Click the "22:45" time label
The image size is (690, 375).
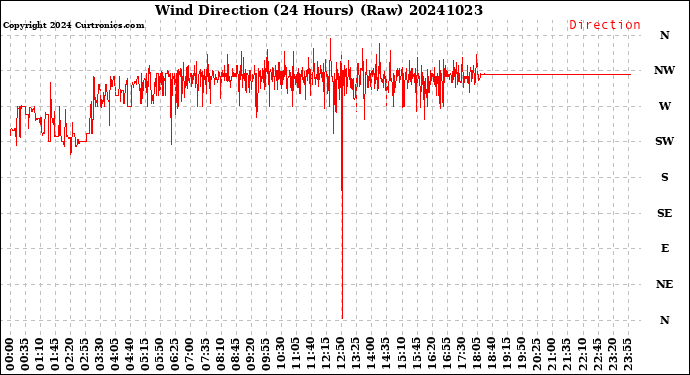pos(597,354)
